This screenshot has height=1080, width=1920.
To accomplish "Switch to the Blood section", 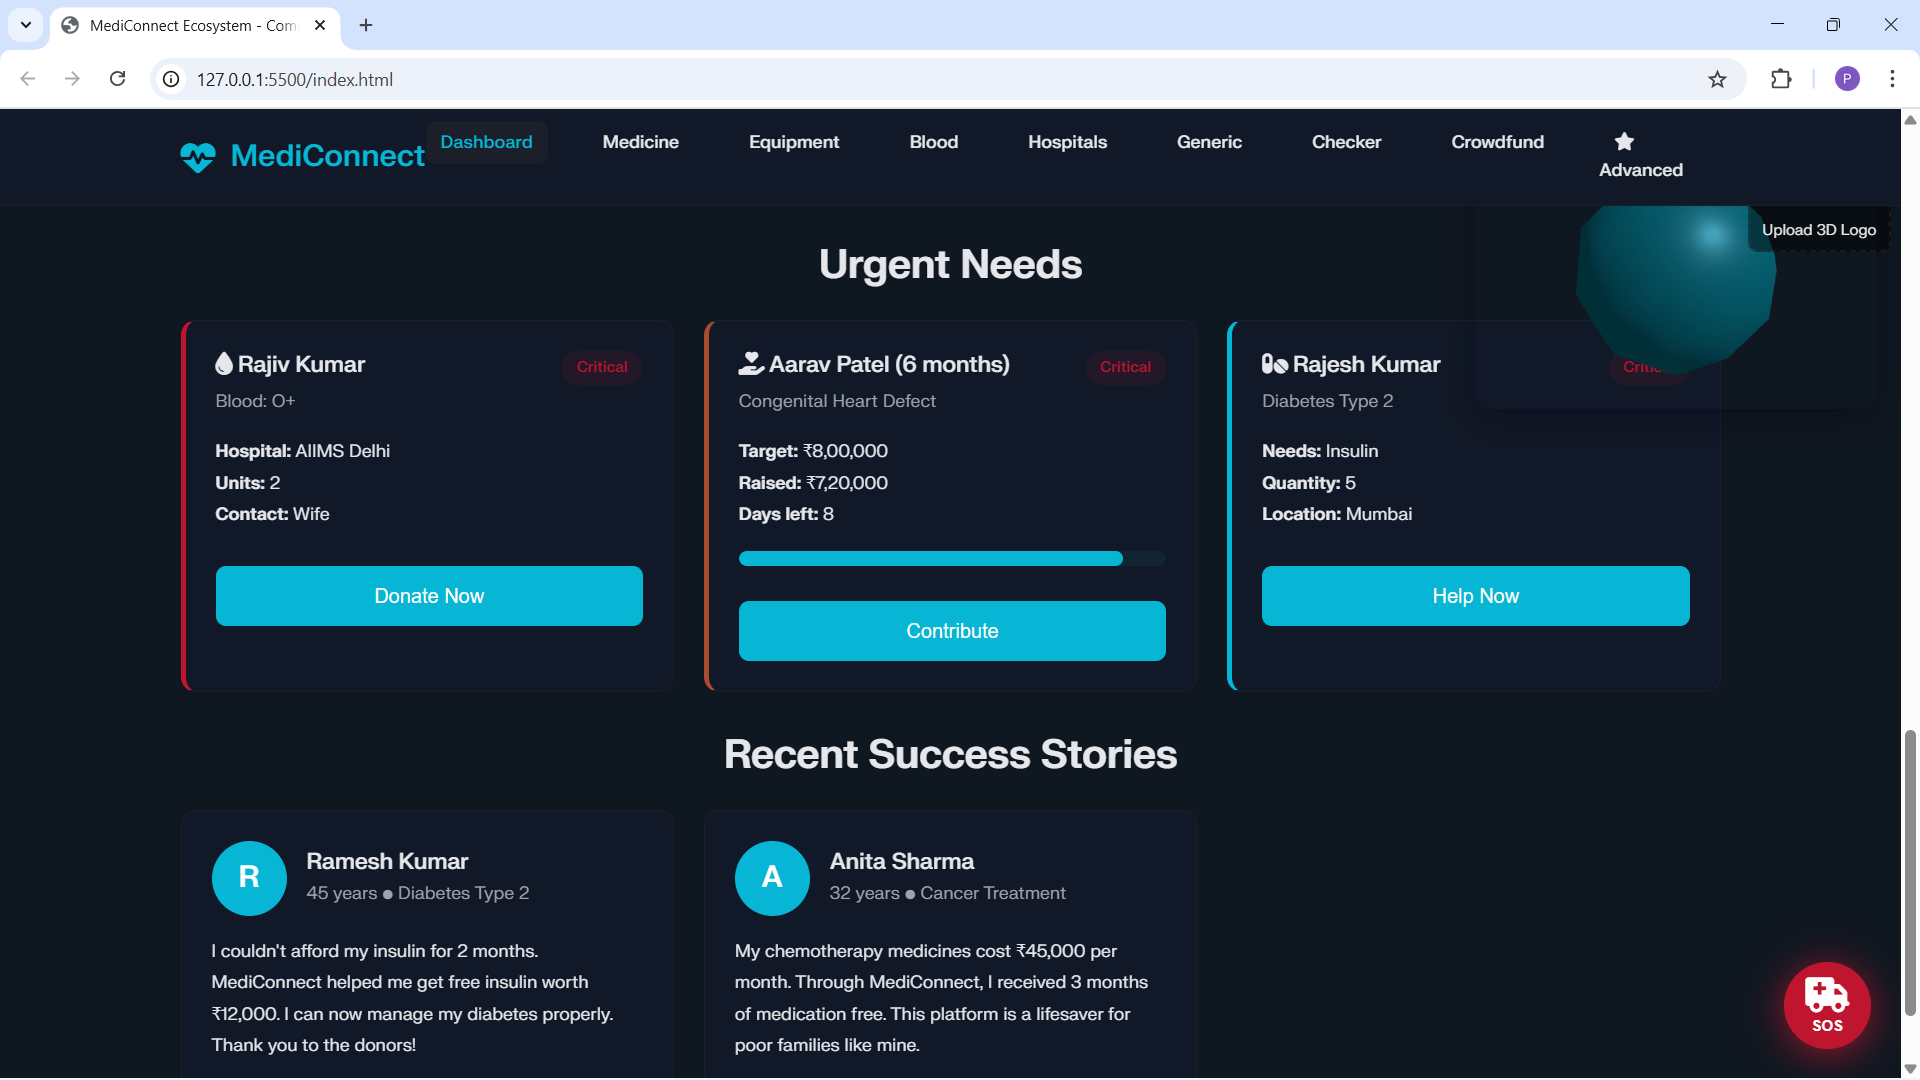I will point(933,142).
